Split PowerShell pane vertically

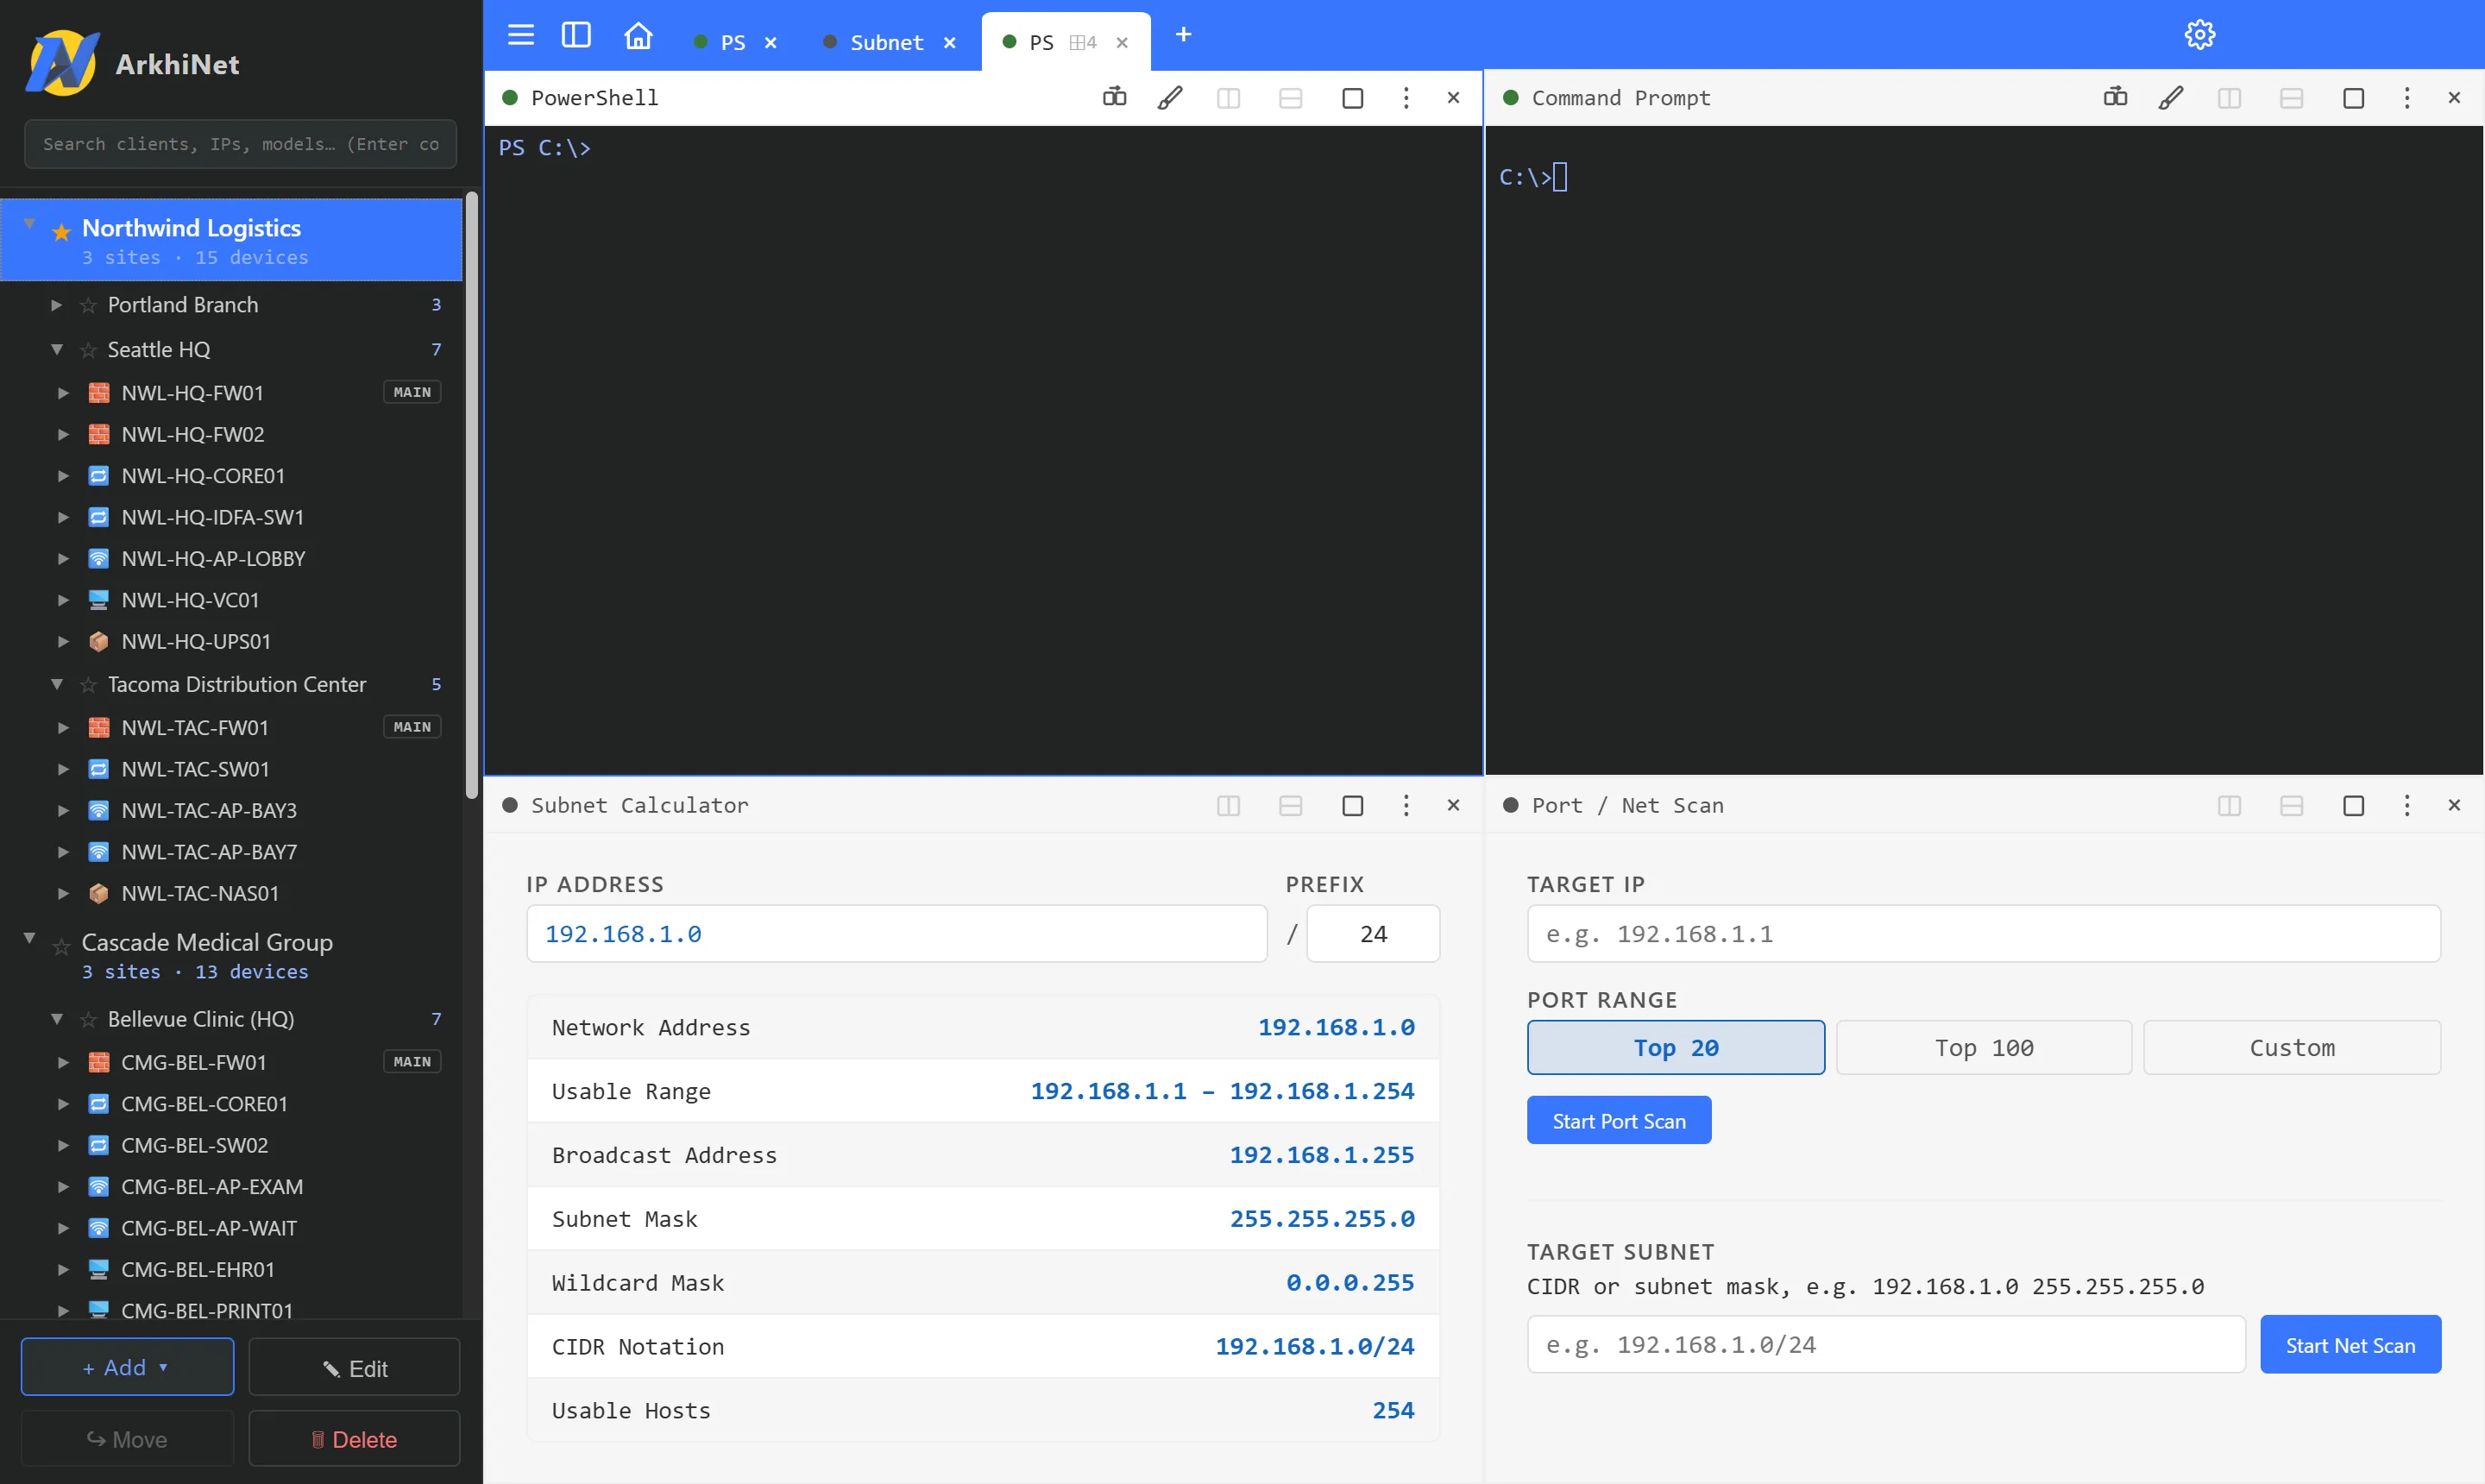pos(1228,98)
